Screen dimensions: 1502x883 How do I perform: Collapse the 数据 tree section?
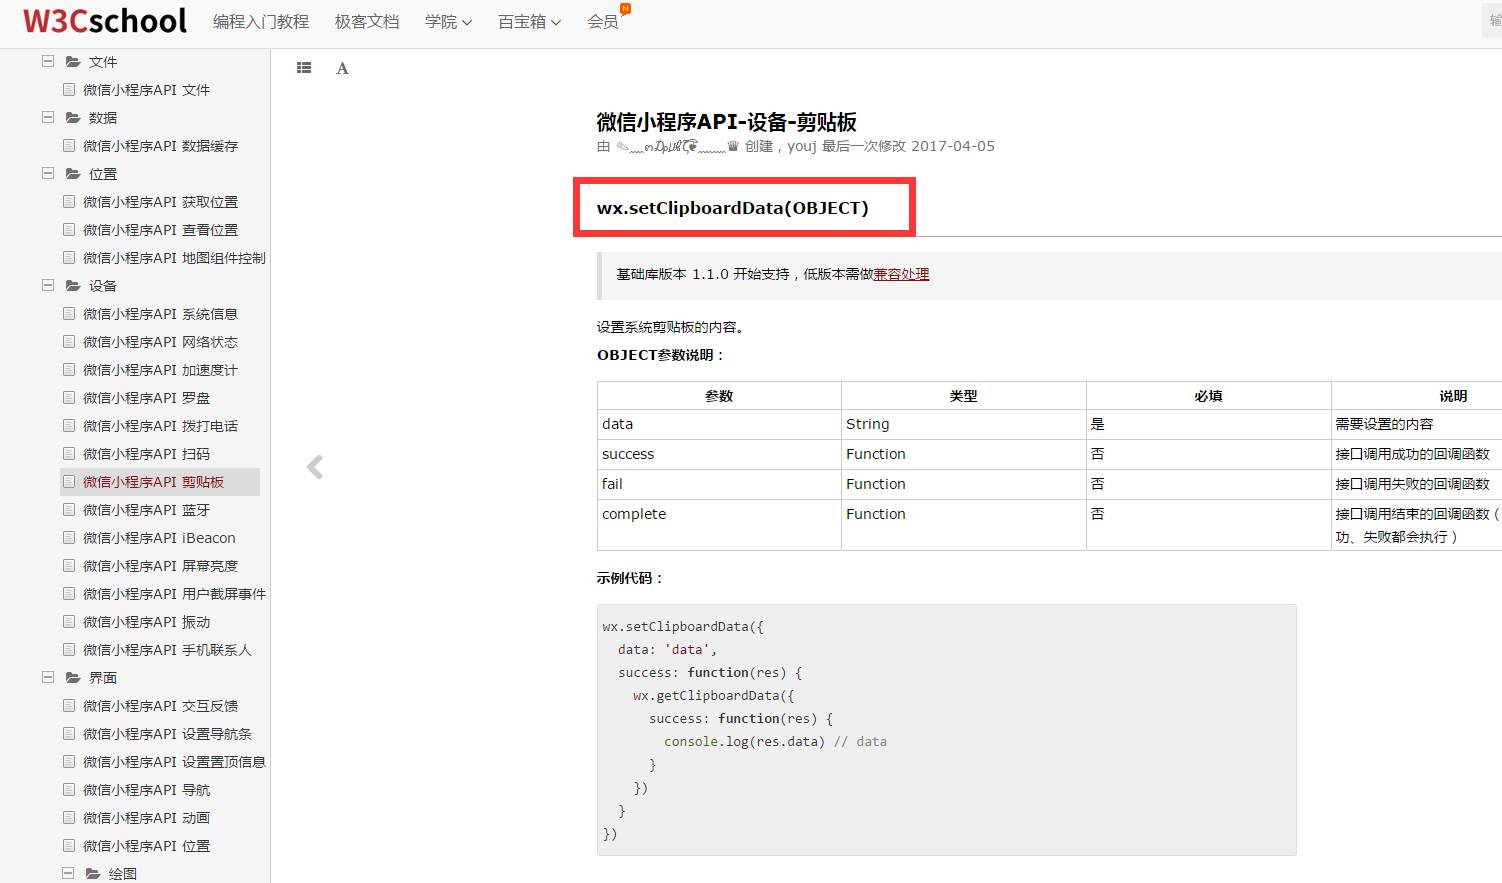[x=48, y=118]
